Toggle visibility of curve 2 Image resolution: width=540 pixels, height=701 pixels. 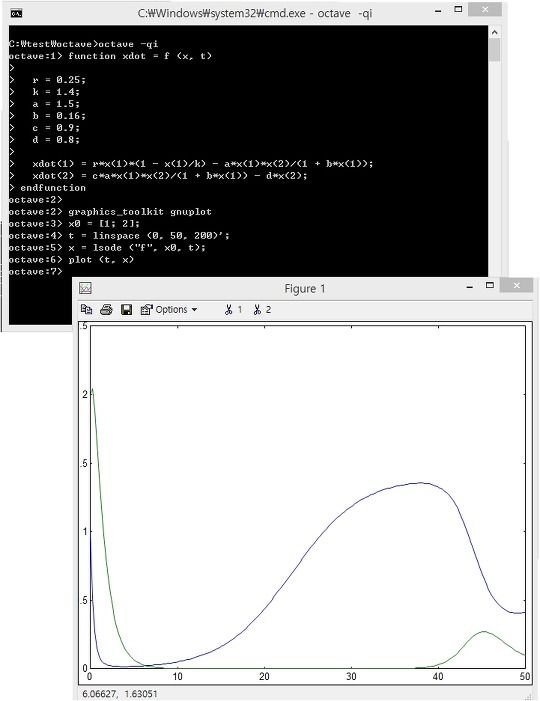pyautogui.click(x=262, y=309)
